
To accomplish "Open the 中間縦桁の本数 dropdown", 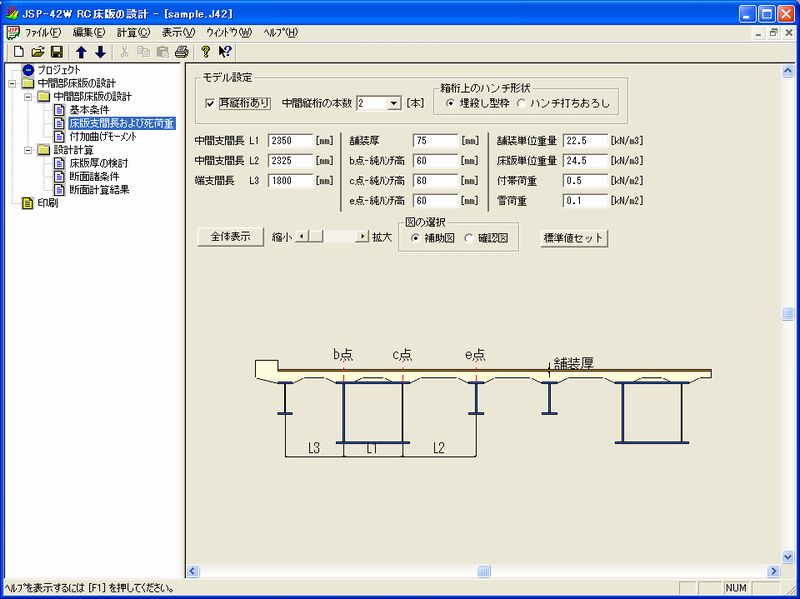I will 394,103.
